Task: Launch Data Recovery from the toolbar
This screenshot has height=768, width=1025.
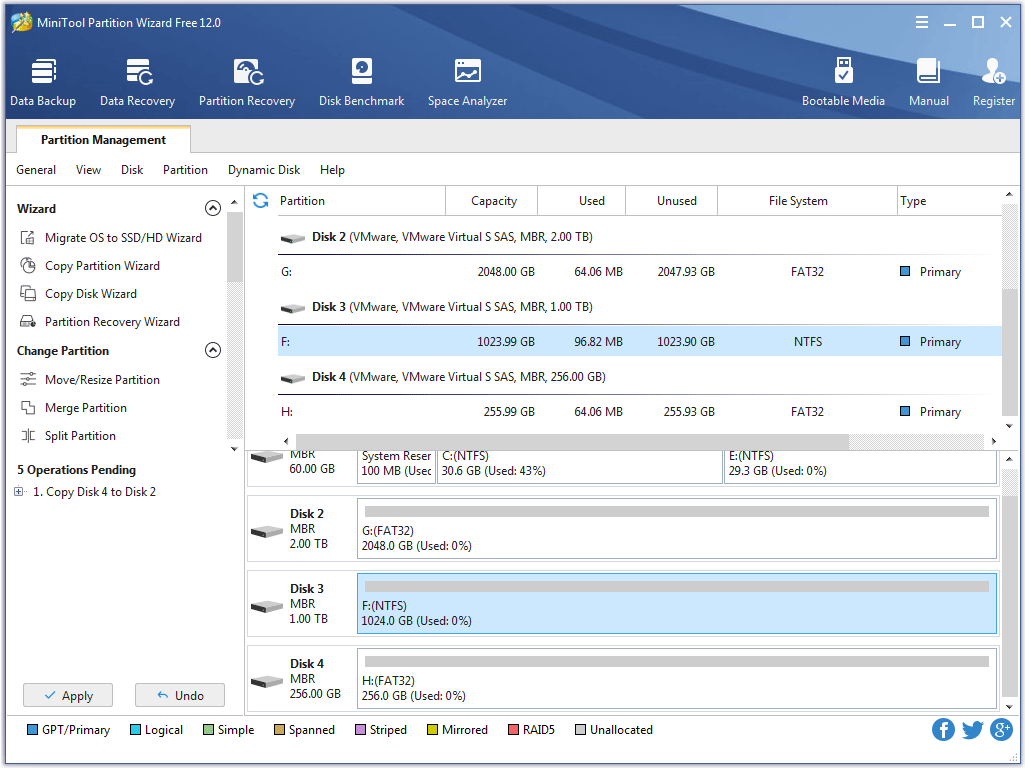Action: pyautogui.click(x=137, y=82)
